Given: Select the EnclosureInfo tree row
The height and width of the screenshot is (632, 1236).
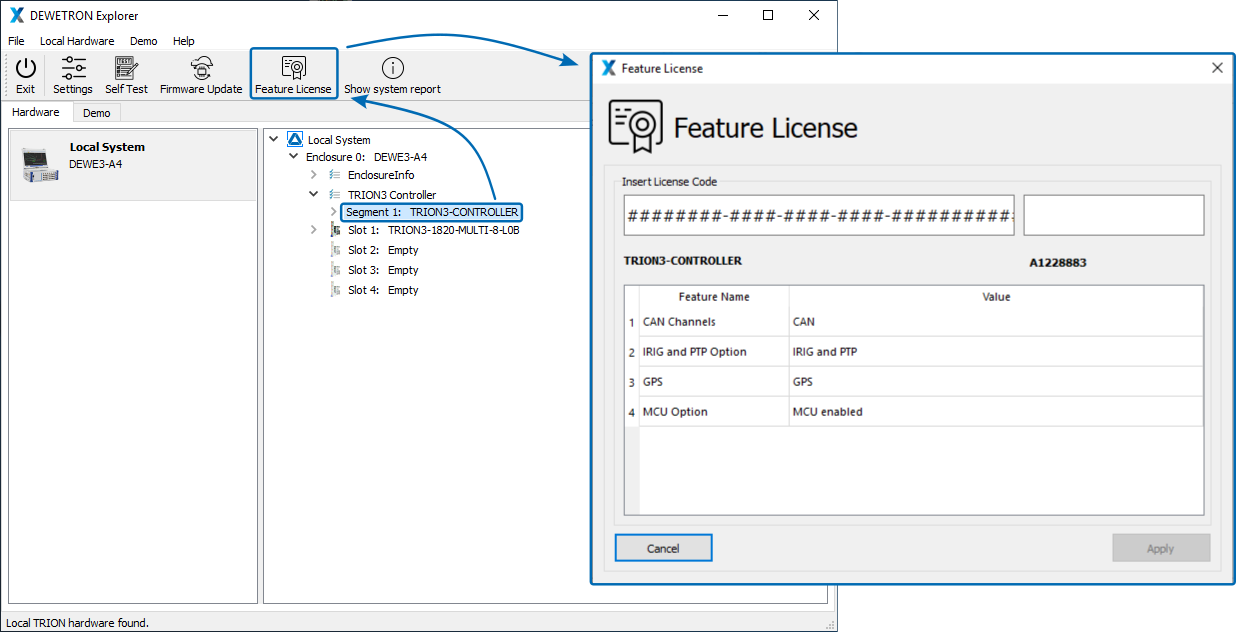Looking at the screenshot, I should pos(380,175).
